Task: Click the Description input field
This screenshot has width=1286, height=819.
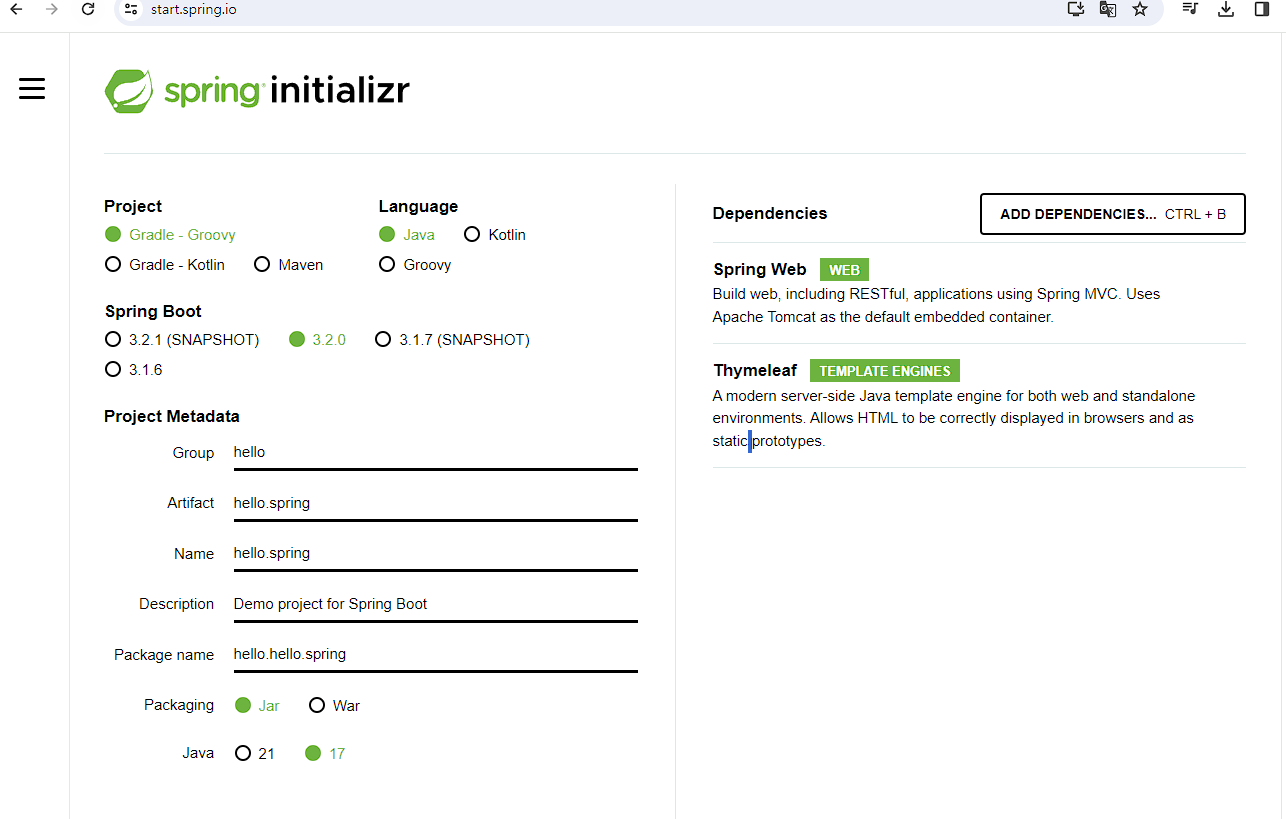Action: point(435,604)
